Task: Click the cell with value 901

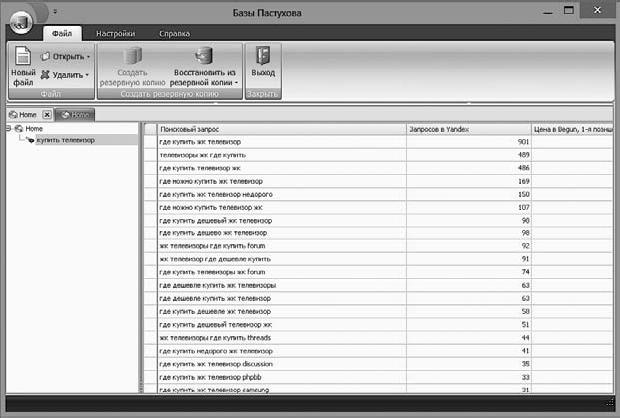Action: pyautogui.click(x=468, y=142)
